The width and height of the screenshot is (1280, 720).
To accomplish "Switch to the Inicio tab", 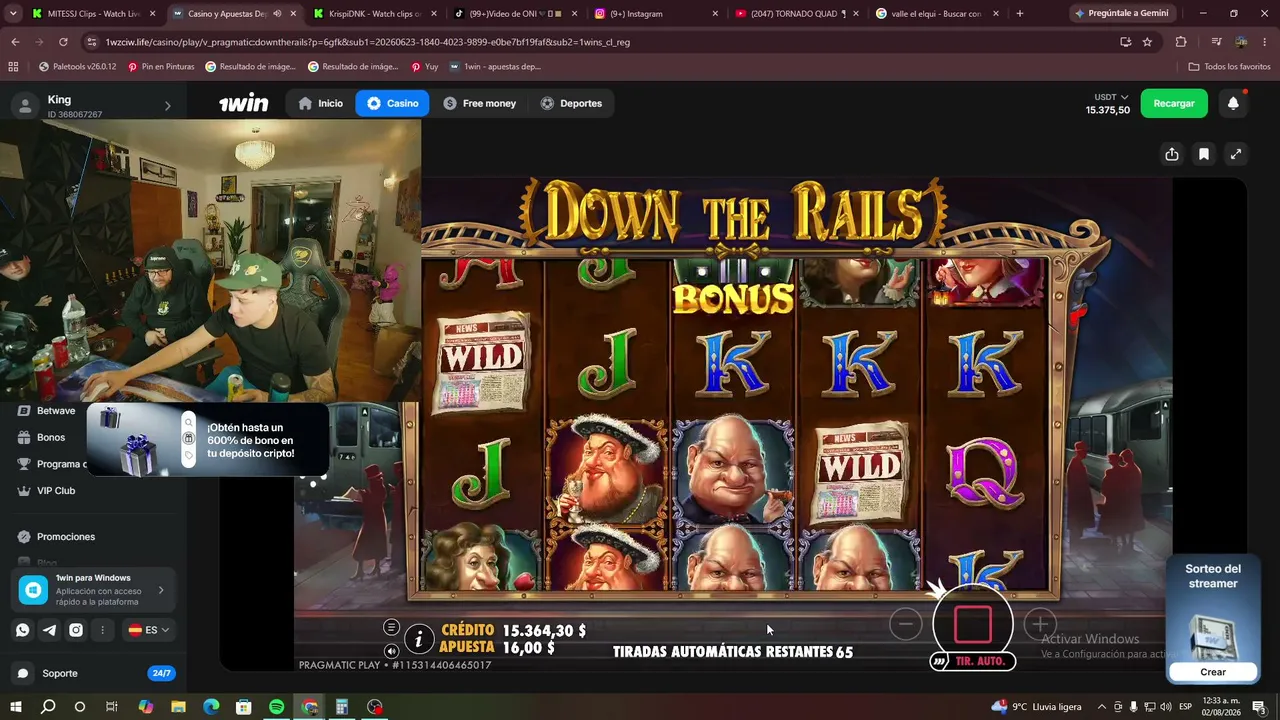I will (320, 103).
